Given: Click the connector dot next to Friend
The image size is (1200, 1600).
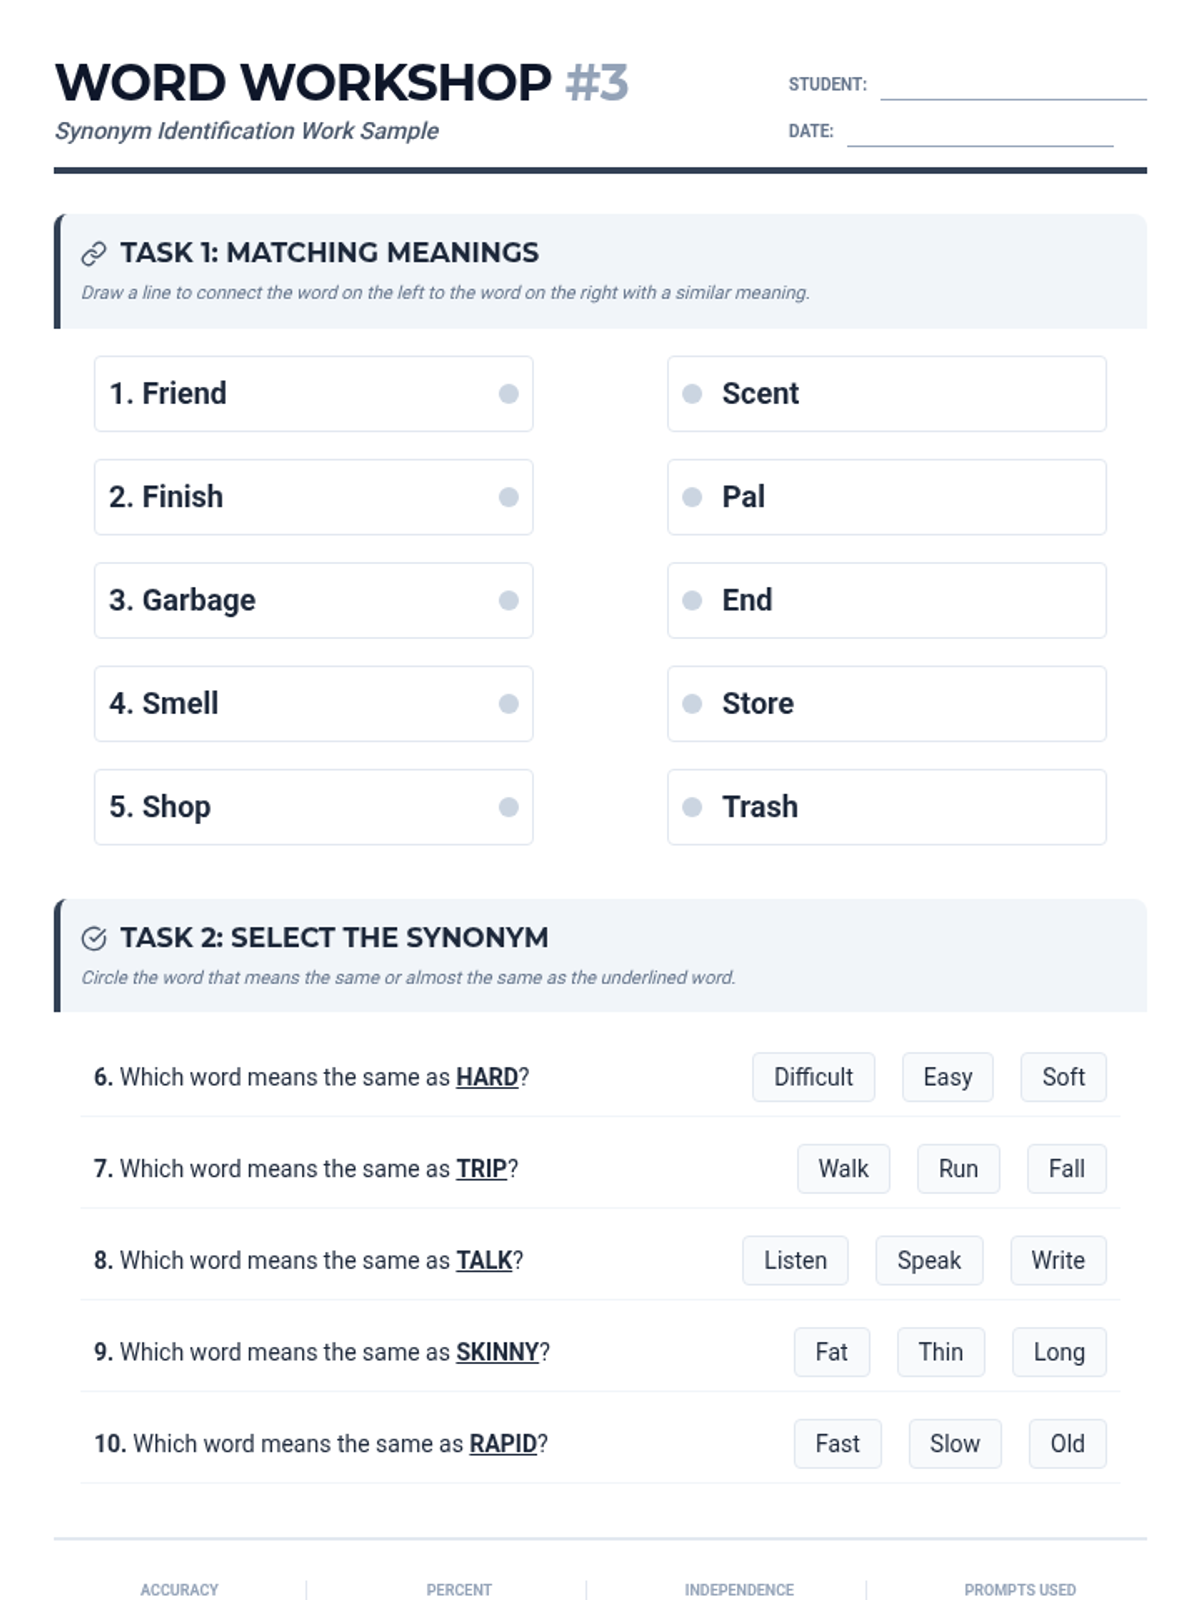Looking at the screenshot, I should pyautogui.click(x=508, y=394).
